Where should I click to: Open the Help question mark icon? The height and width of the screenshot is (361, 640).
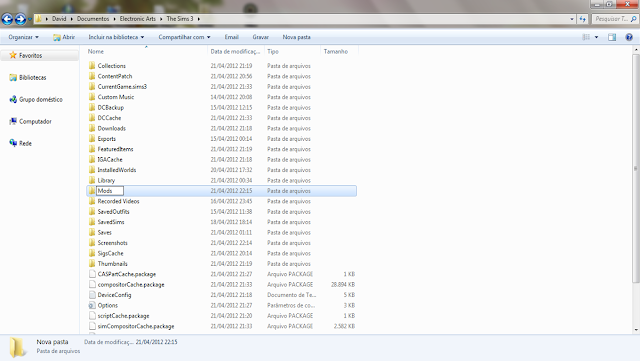point(629,37)
